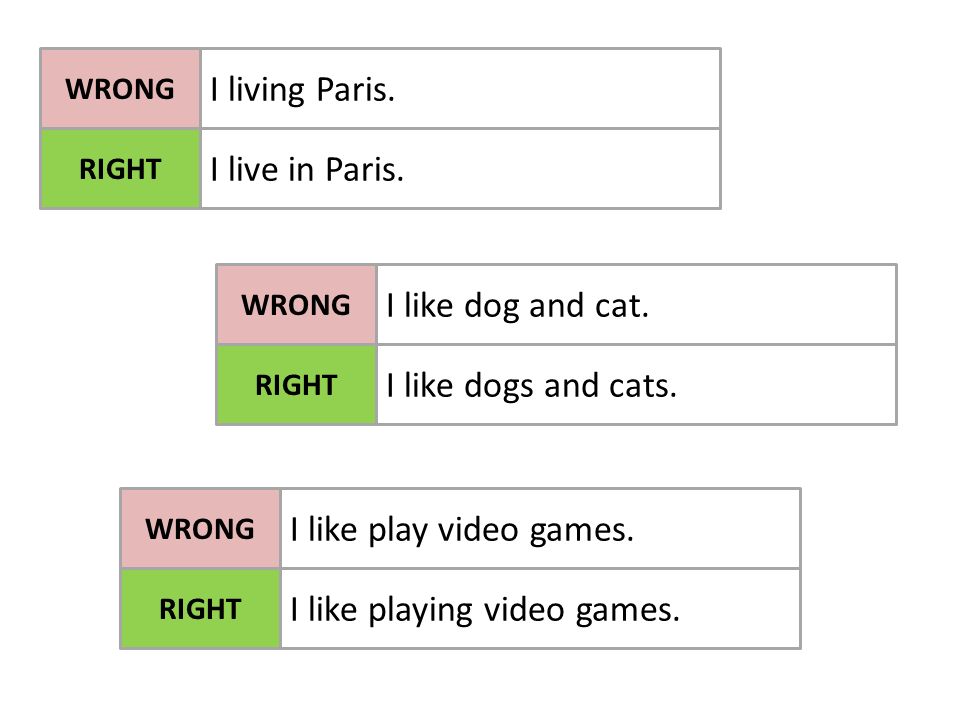
Task: Select the sentence 'I like play video games.'
Action: coord(462,530)
